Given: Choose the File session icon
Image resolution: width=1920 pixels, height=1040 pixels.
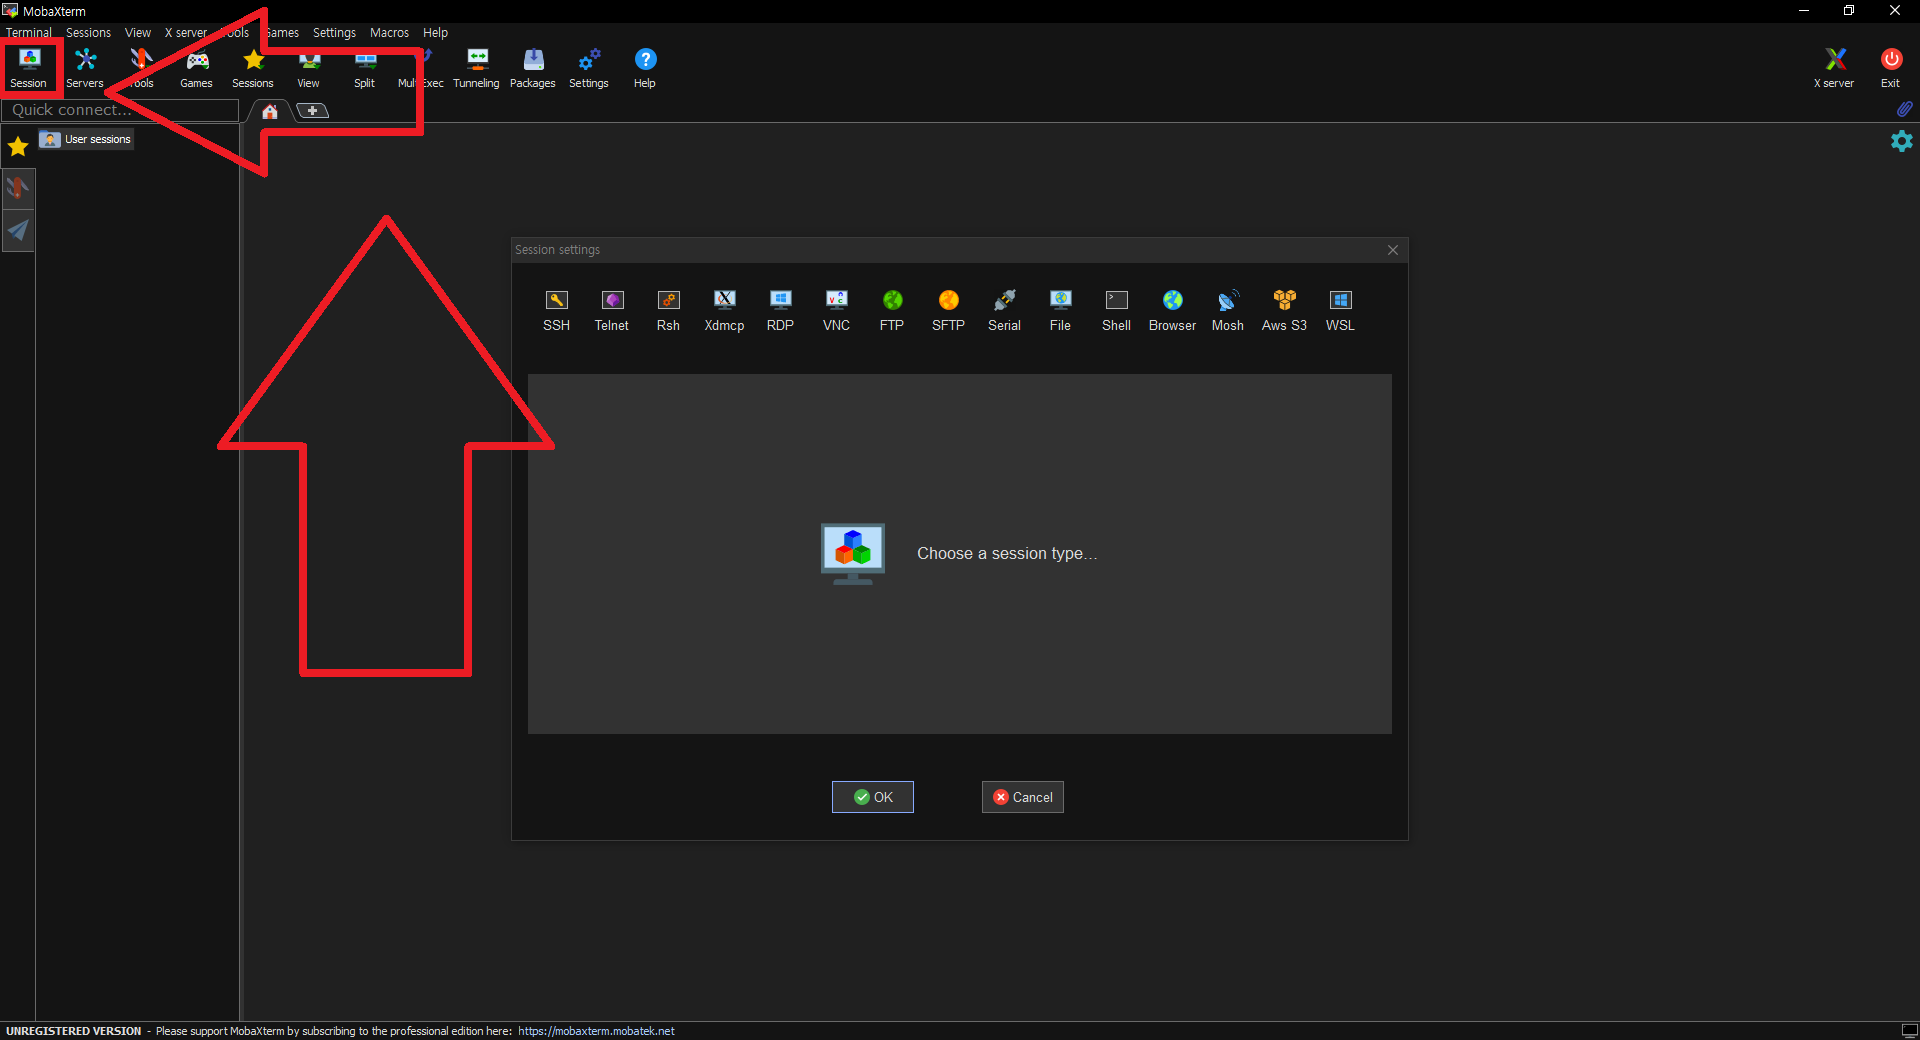Looking at the screenshot, I should pyautogui.click(x=1060, y=311).
